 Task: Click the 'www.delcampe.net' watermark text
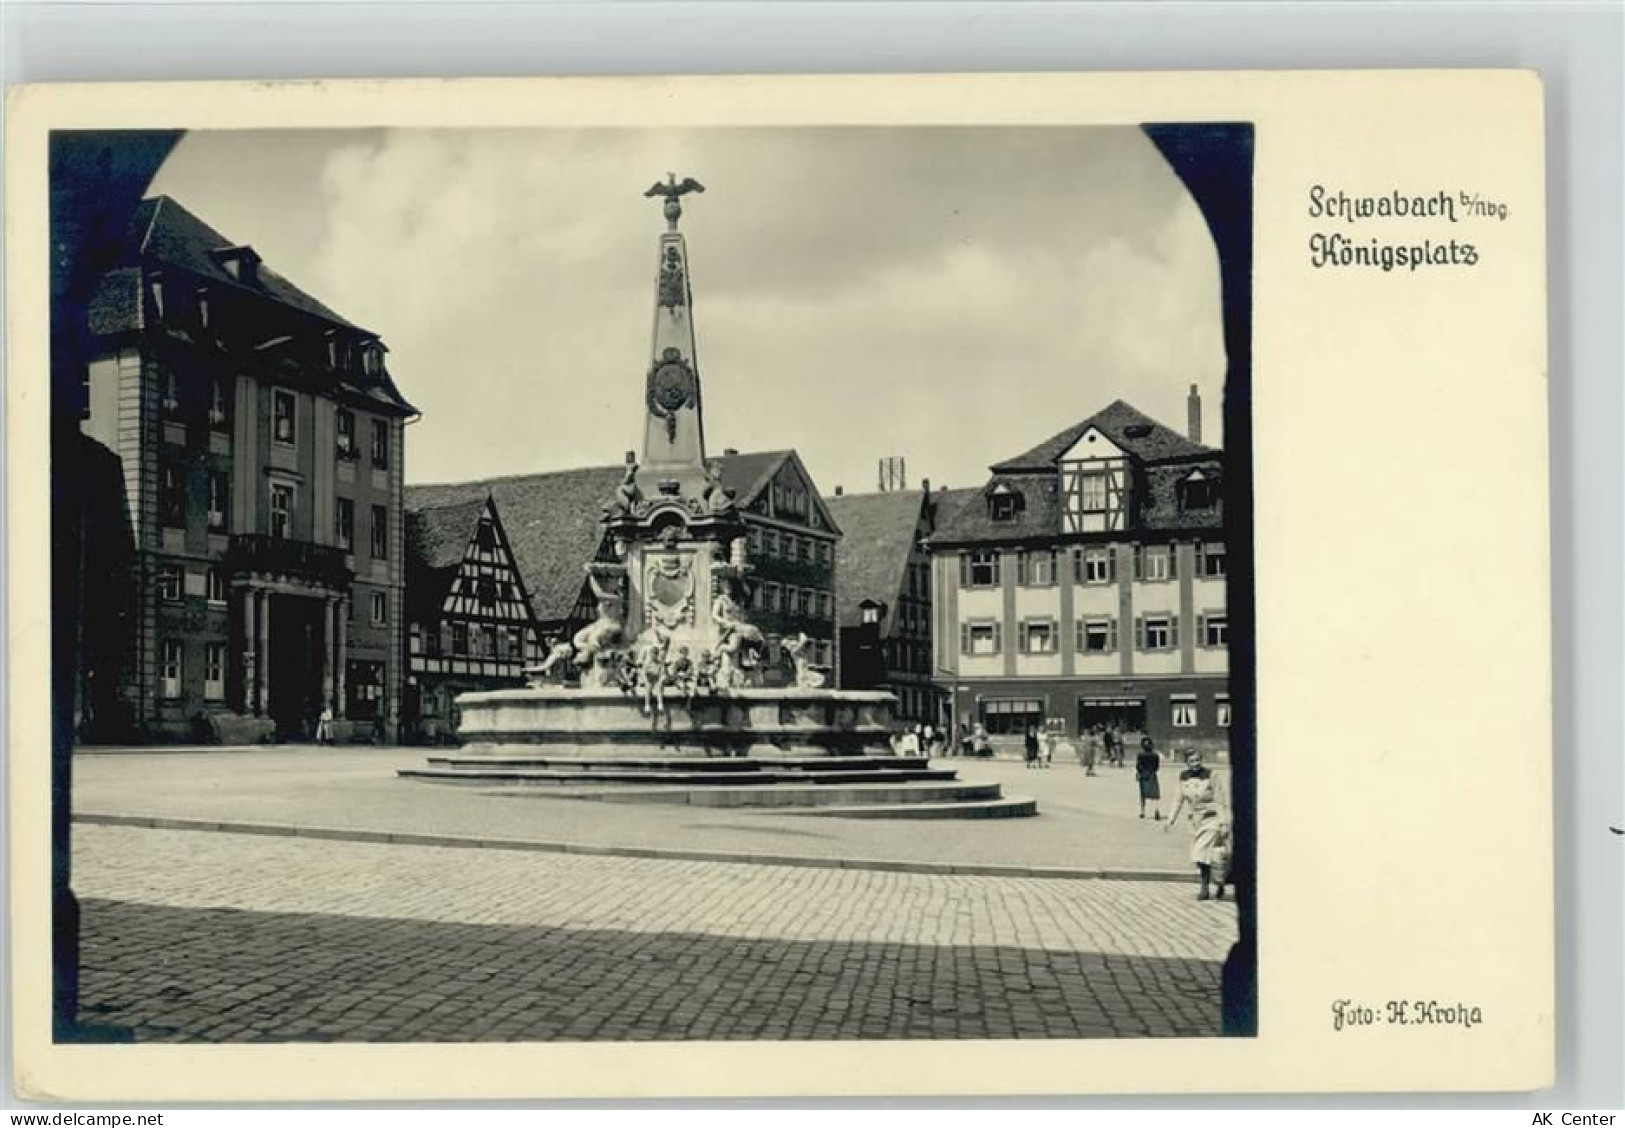pyautogui.click(x=82, y=1118)
